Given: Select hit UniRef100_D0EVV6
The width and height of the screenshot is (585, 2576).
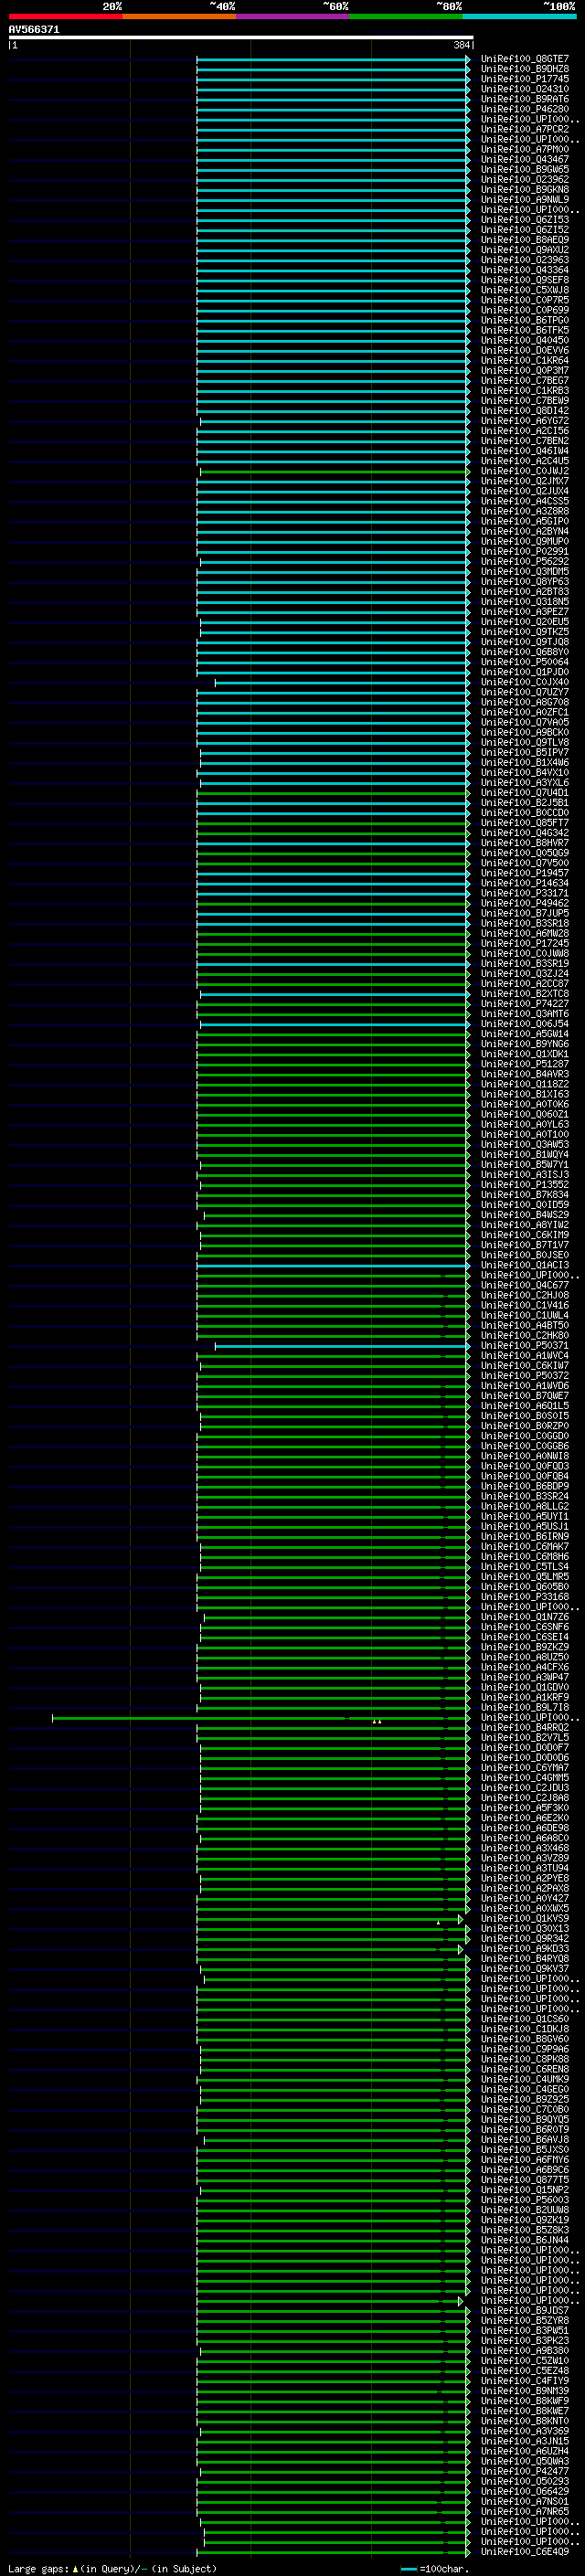Looking at the screenshot, I should coord(525,350).
